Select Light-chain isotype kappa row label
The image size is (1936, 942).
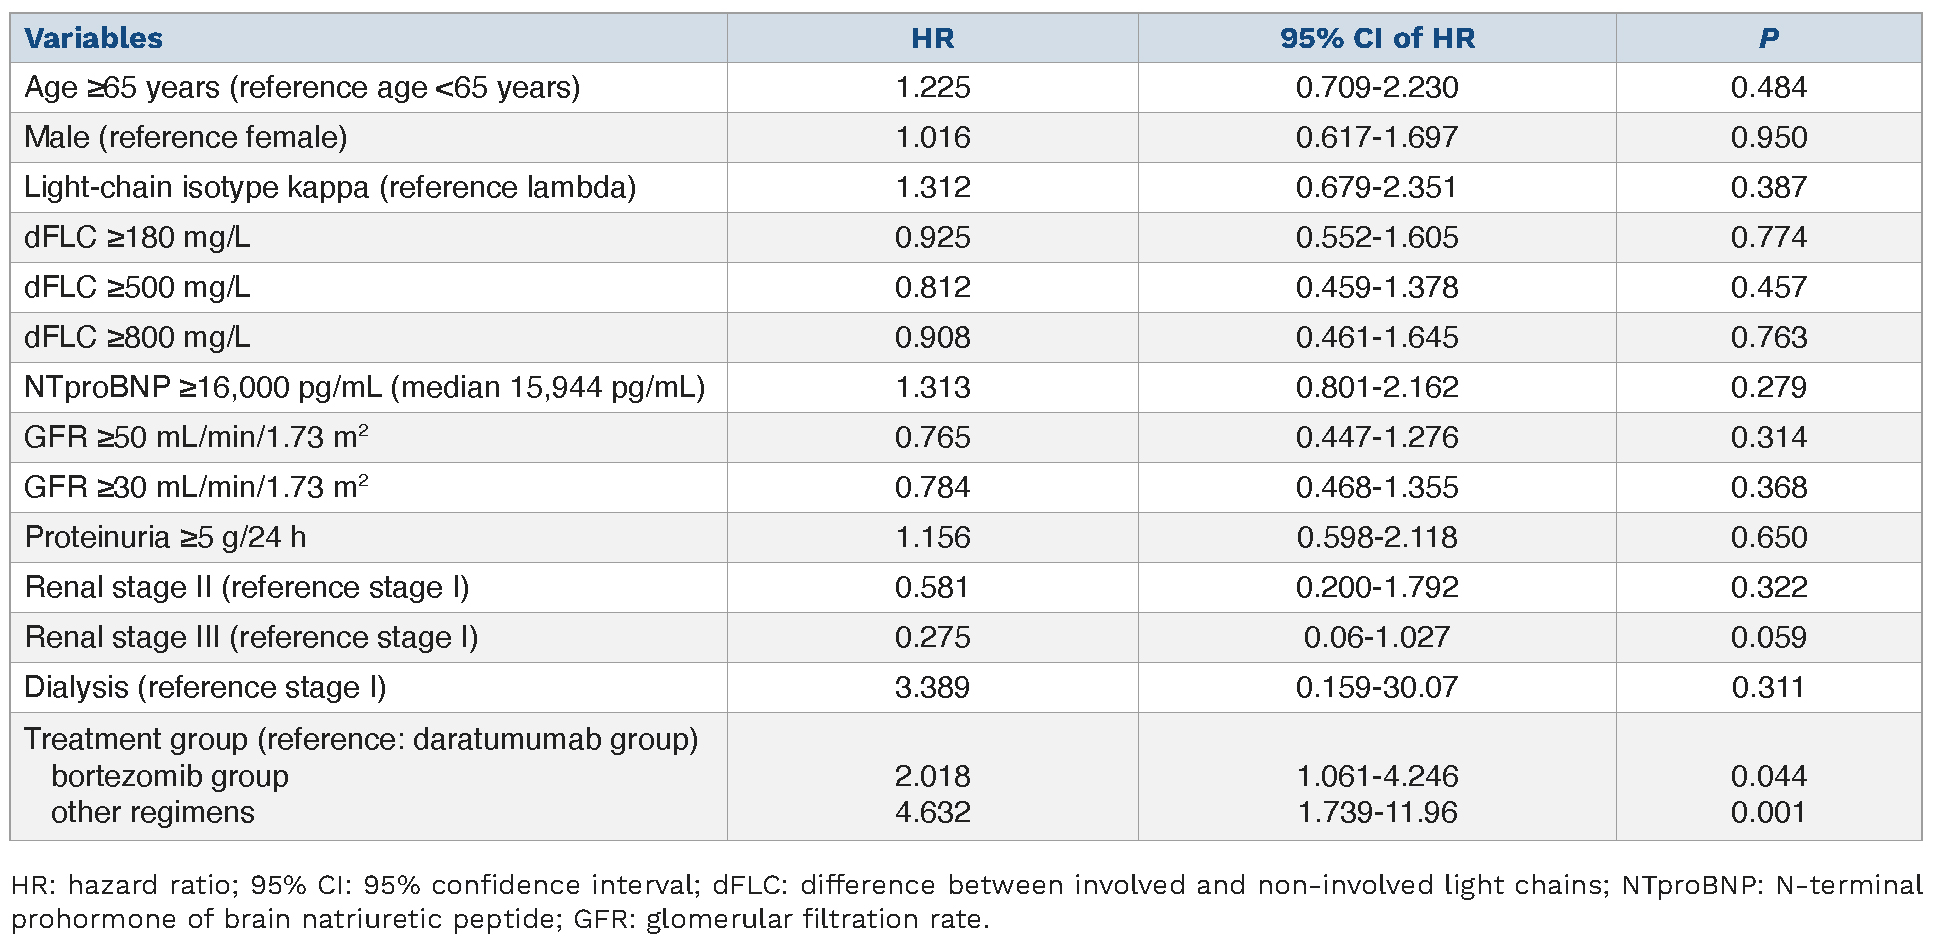click(330, 187)
